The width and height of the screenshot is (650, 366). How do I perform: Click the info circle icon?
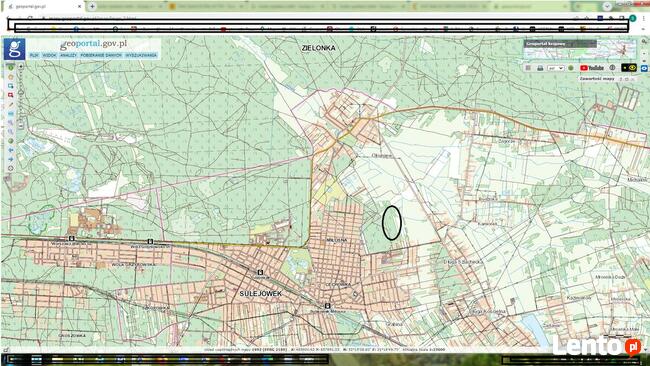click(612, 68)
